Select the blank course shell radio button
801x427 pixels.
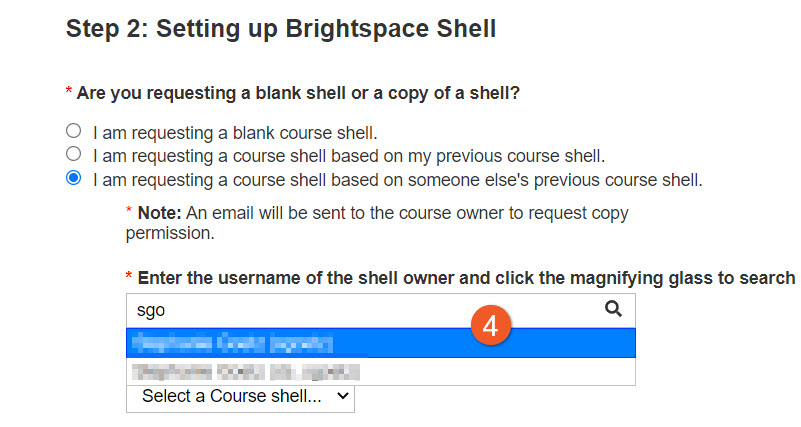tap(74, 131)
